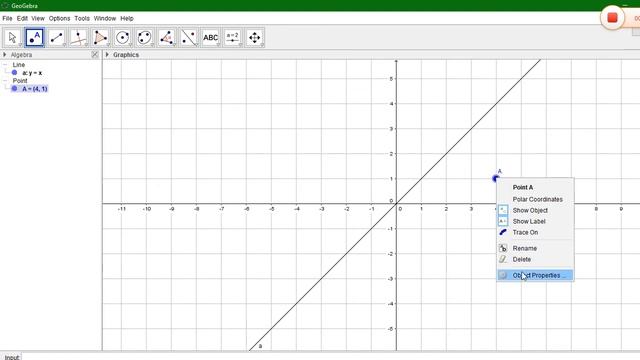Select the Move Graphics View tool
This screenshot has height=360, width=640.
[255, 38]
